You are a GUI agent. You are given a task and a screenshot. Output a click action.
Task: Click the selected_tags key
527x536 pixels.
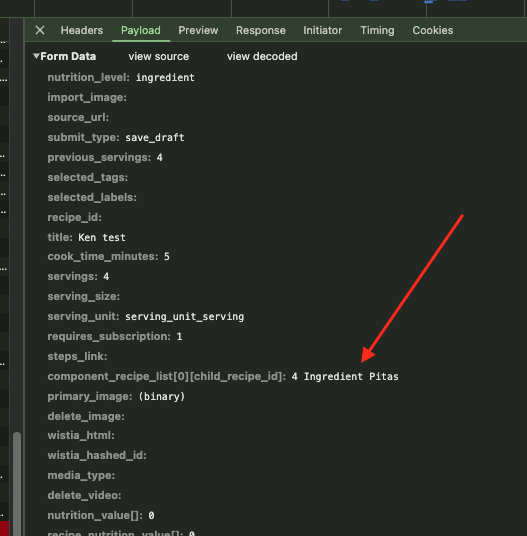click(88, 177)
